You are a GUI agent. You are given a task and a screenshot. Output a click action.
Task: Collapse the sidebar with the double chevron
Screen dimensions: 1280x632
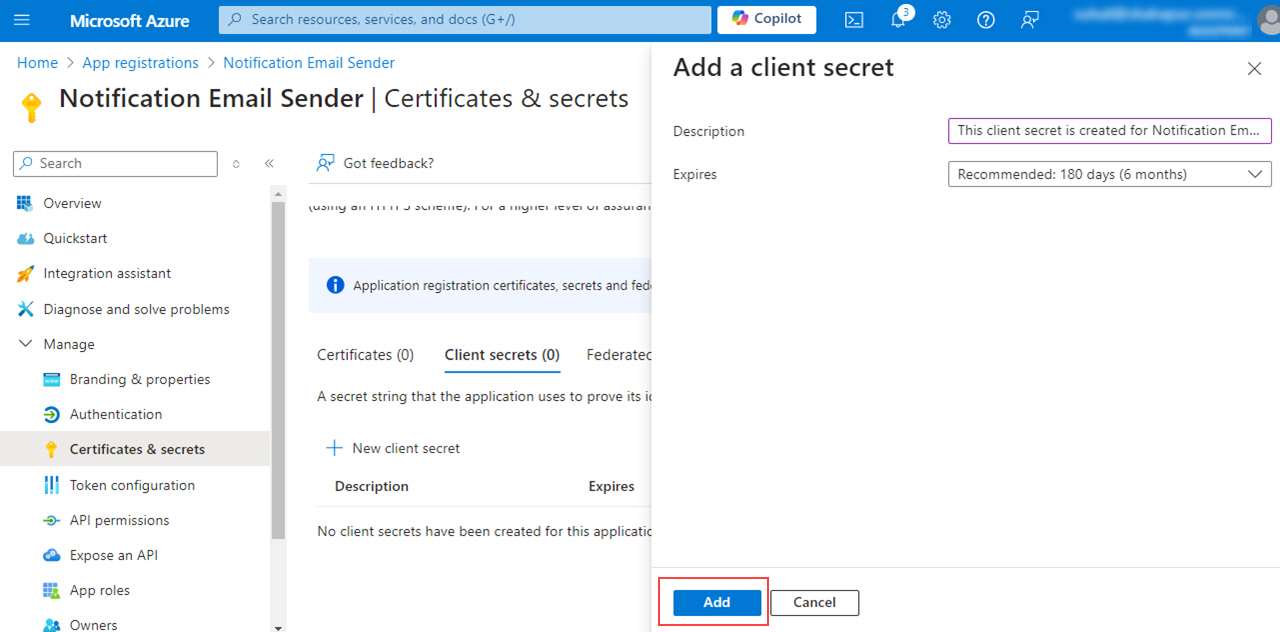pyautogui.click(x=269, y=163)
